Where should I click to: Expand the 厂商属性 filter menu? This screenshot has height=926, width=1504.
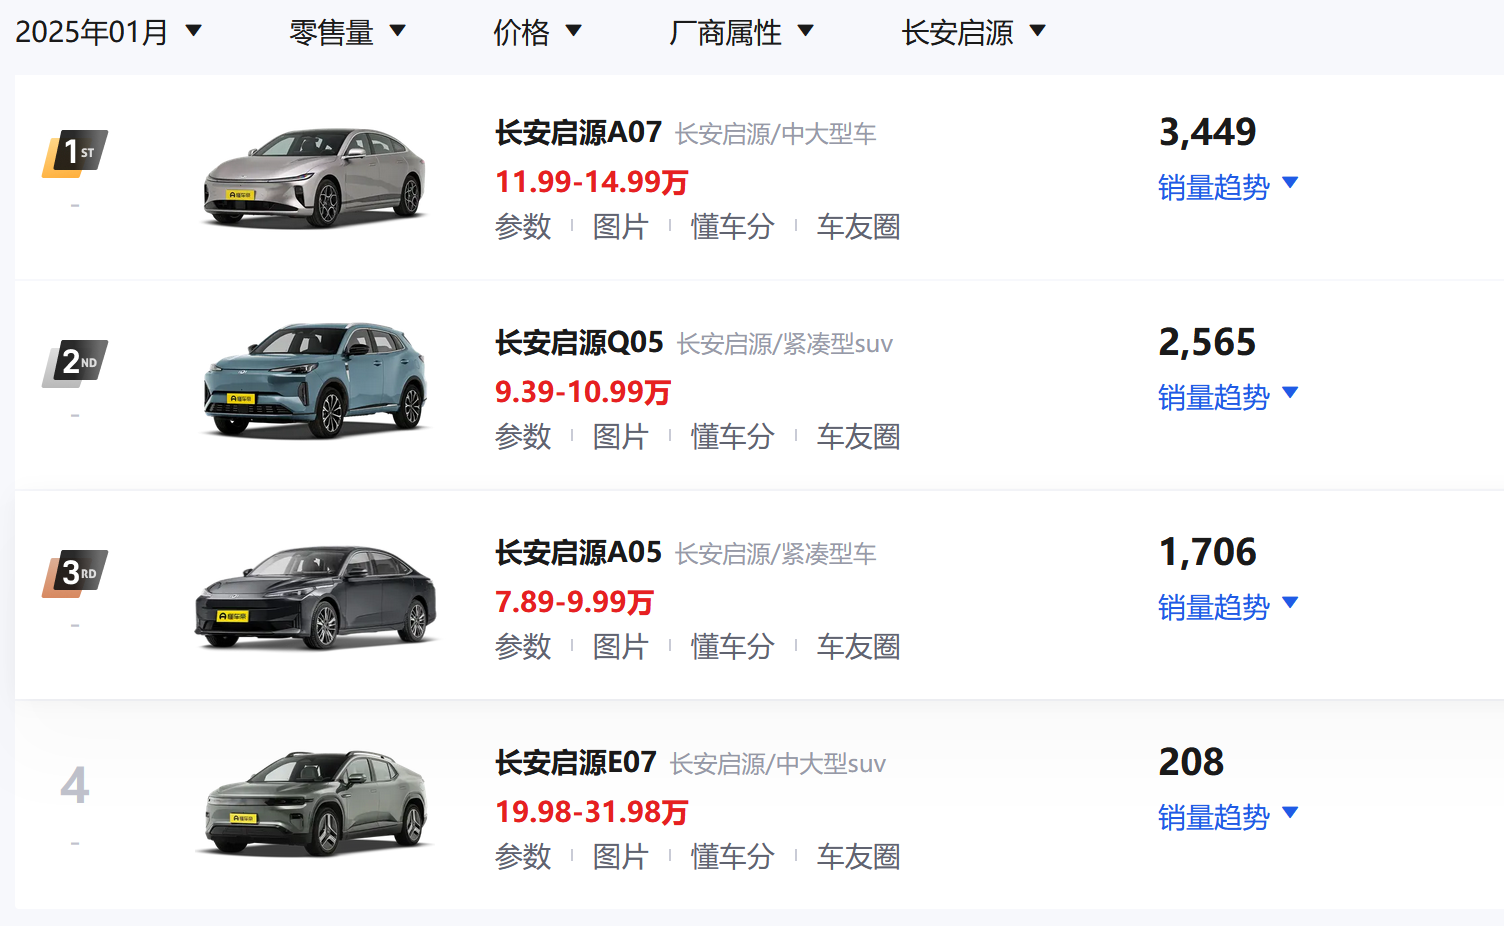741,32
